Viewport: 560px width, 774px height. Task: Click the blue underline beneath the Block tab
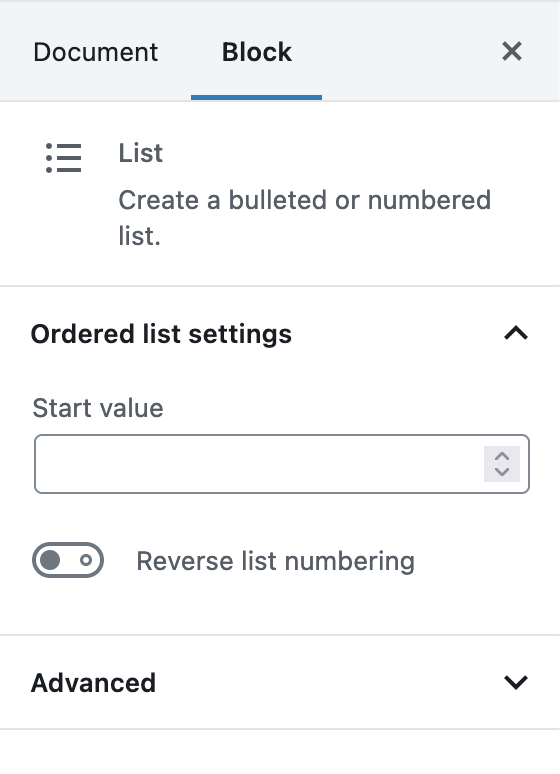[x=256, y=98]
